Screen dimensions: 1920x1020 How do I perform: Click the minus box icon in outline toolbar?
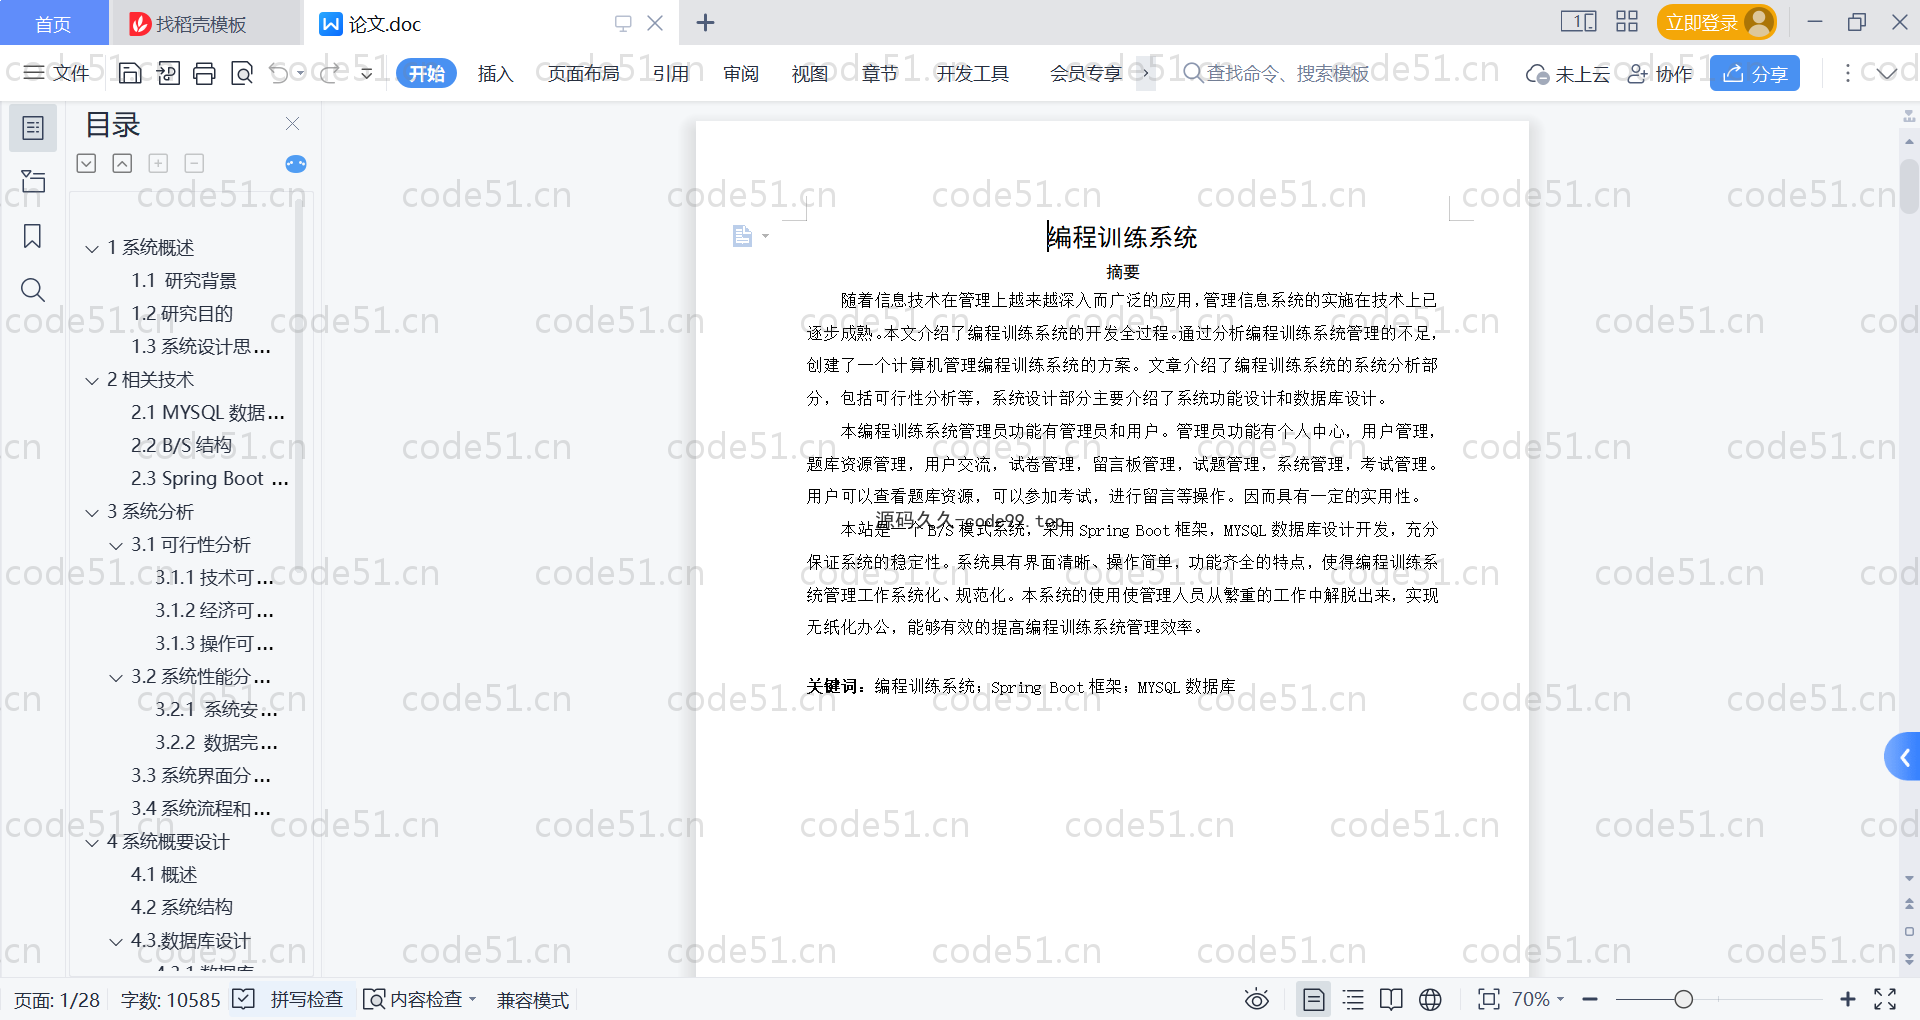point(194,163)
